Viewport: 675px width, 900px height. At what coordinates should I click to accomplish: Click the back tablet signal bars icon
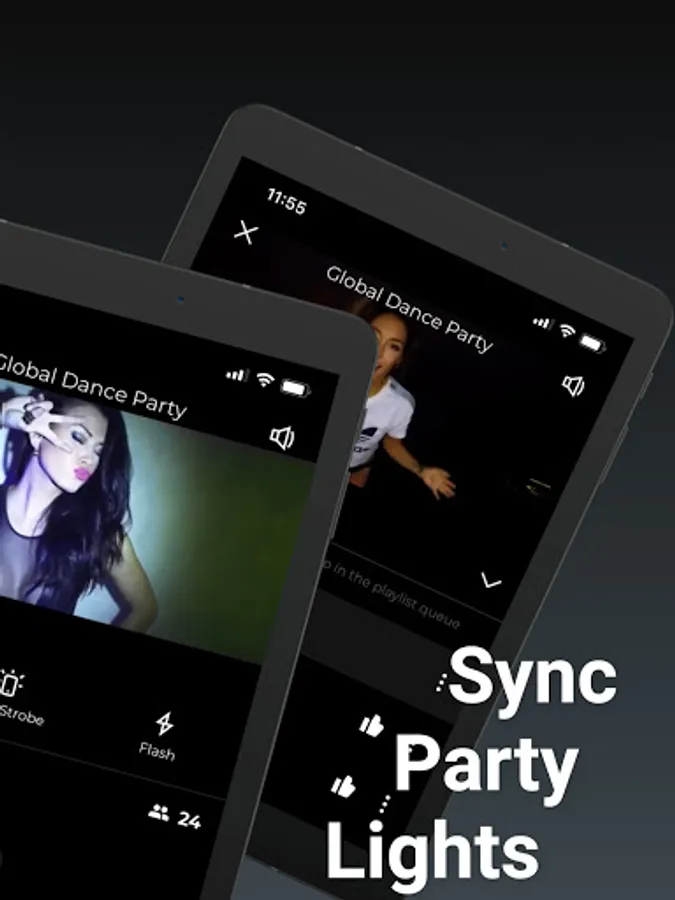coord(542,323)
